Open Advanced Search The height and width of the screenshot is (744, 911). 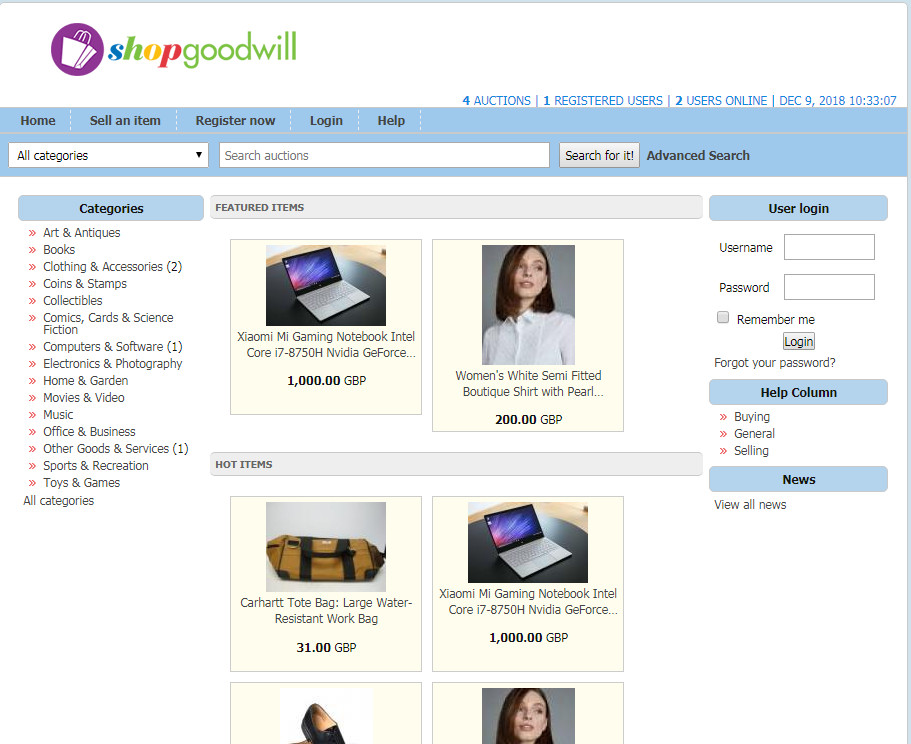point(698,155)
